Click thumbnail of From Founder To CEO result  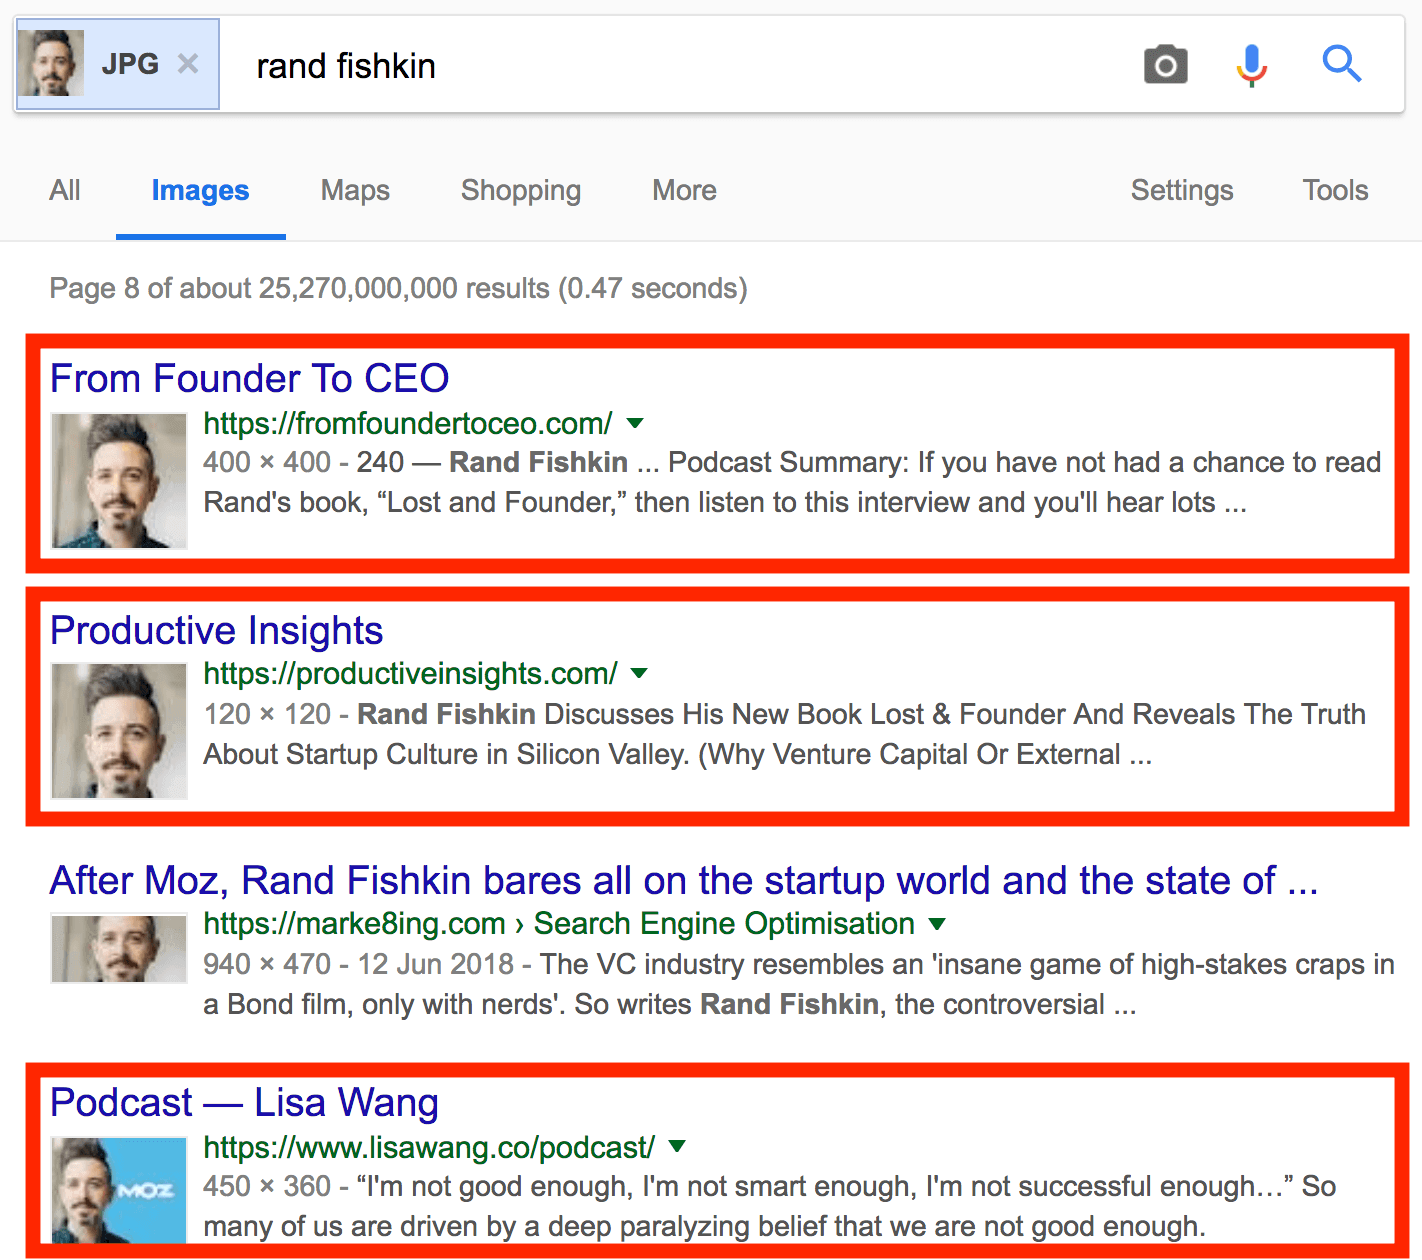click(119, 481)
